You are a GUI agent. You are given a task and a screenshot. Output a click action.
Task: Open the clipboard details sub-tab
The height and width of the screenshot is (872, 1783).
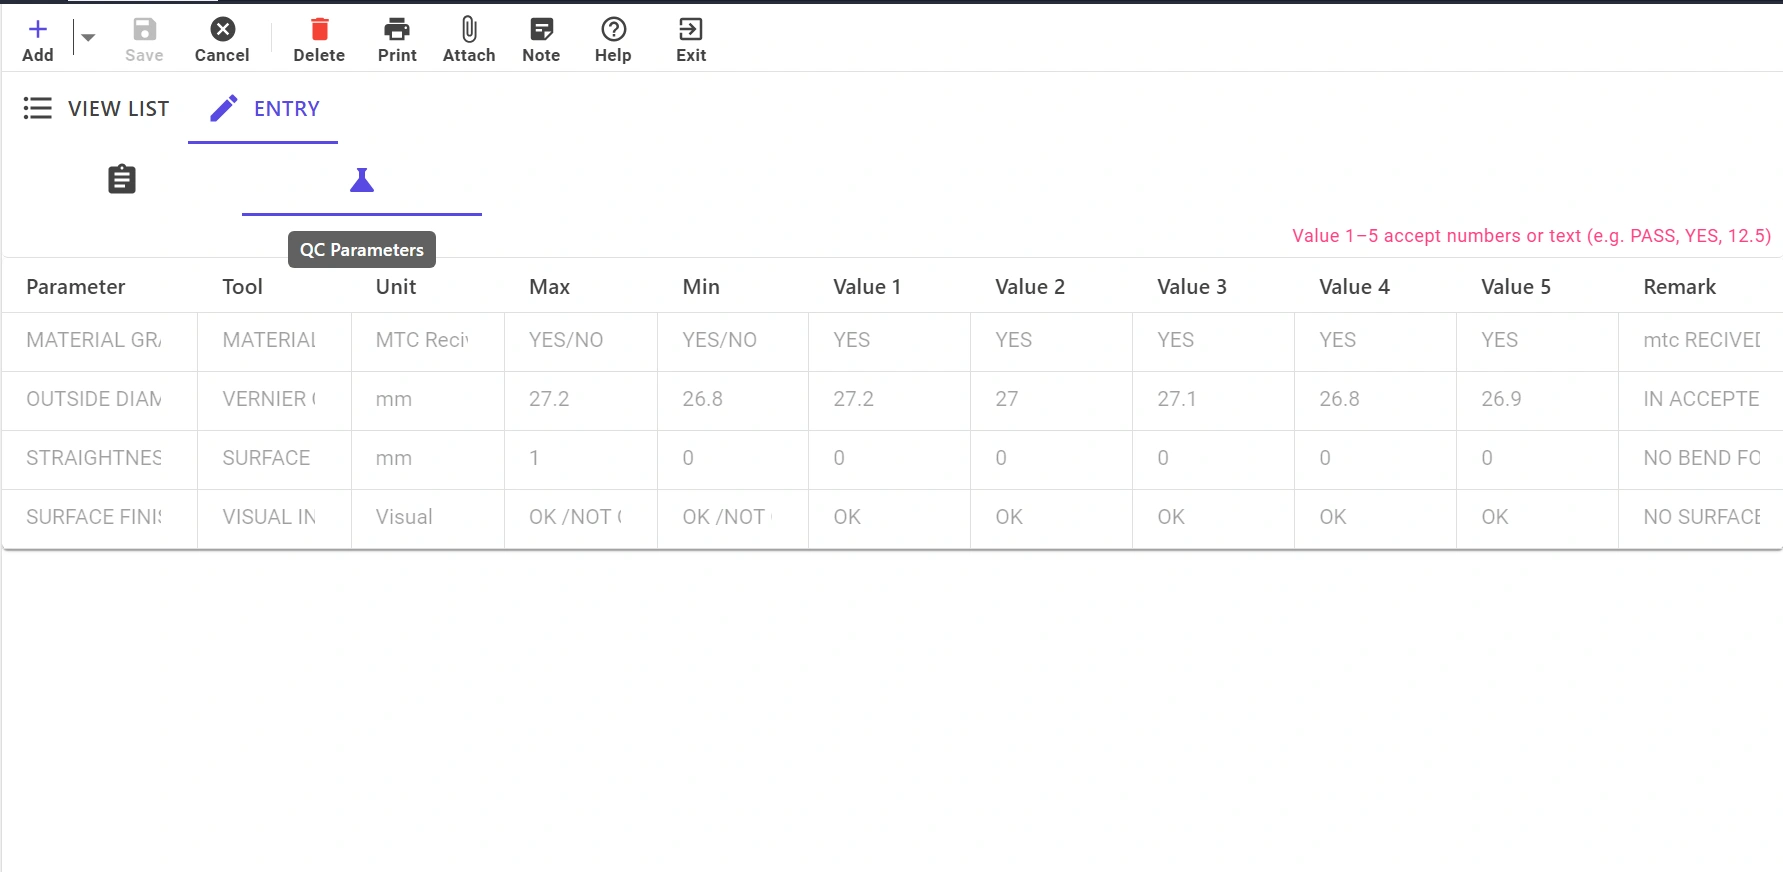(x=122, y=180)
